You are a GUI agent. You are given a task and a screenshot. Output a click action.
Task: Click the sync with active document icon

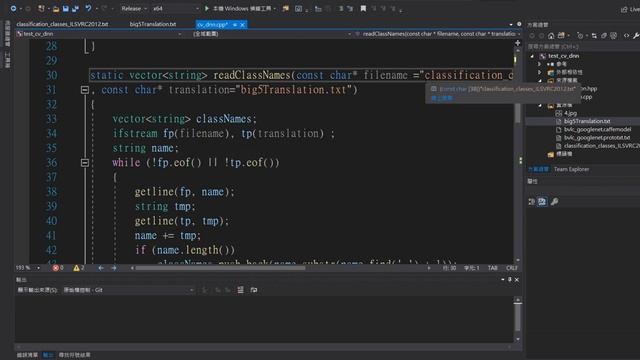[x=594, y=36]
